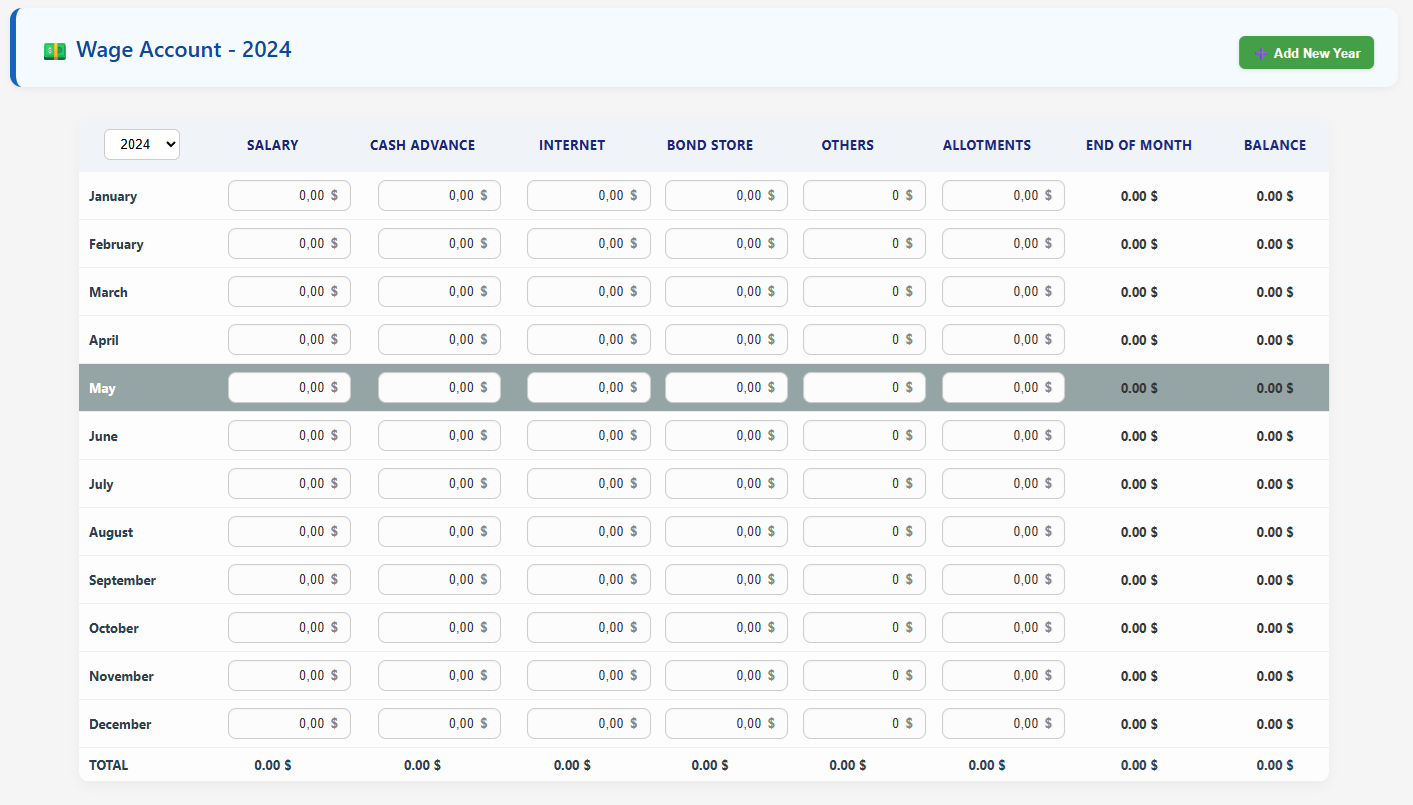Click the BALANCE column header
Viewport: 1413px width, 805px height.
[x=1275, y=145]
